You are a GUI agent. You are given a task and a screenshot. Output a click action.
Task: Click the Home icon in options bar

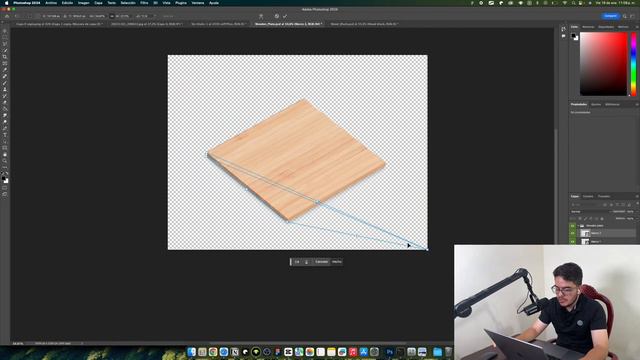(x=7, y=16)
